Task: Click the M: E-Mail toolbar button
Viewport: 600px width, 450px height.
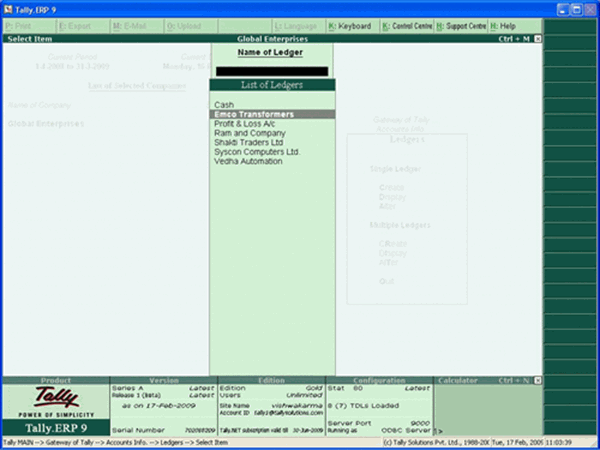Action: click(137, 26)
